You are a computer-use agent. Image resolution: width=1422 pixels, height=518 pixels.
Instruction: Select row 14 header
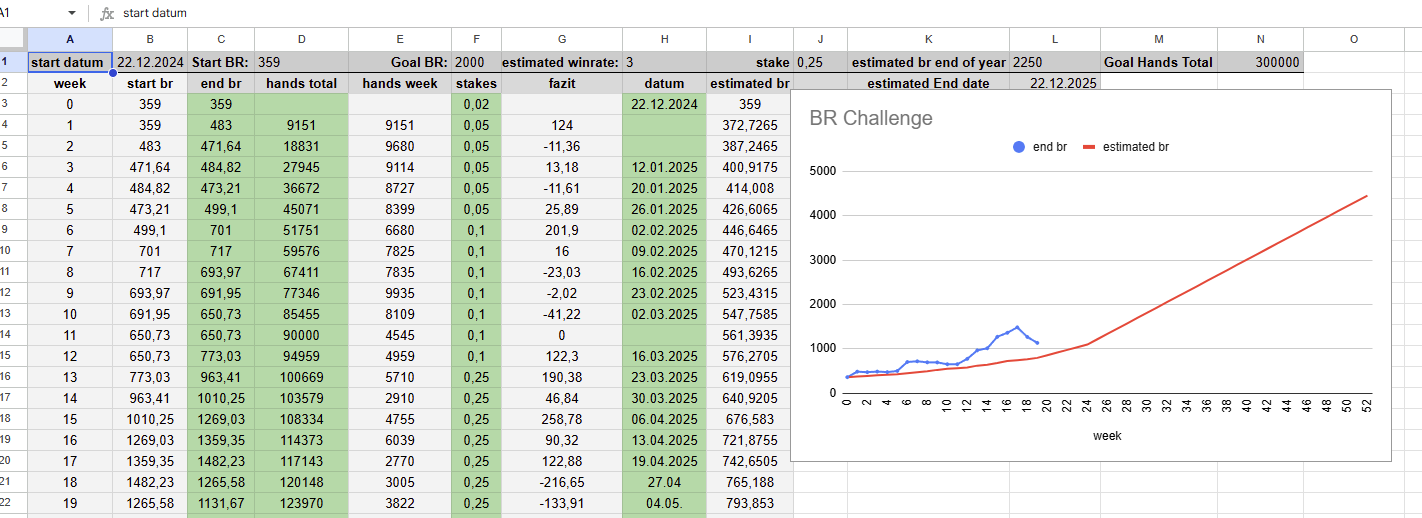[13, 335]
